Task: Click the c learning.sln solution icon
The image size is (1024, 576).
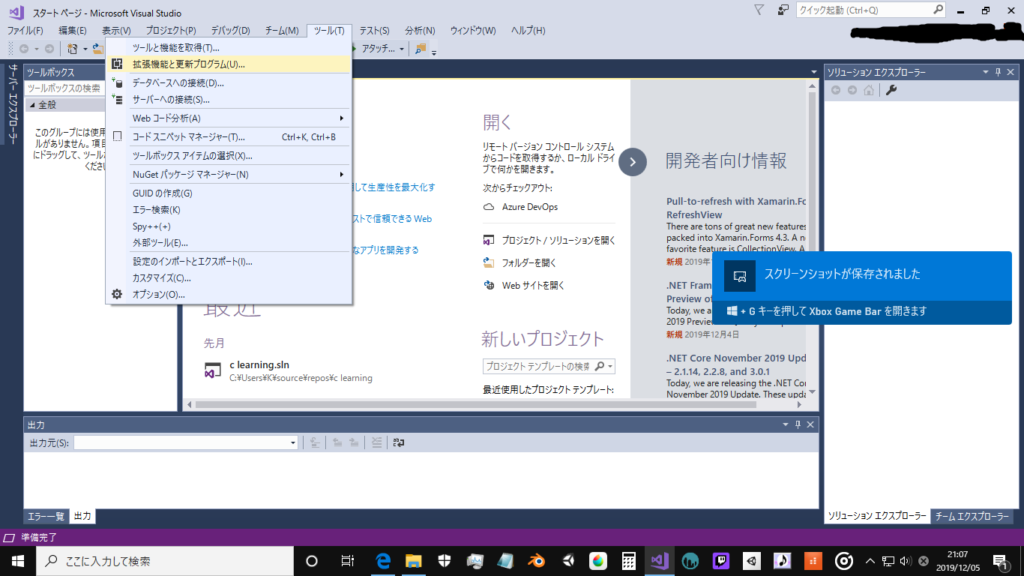Action: point(212,371)
